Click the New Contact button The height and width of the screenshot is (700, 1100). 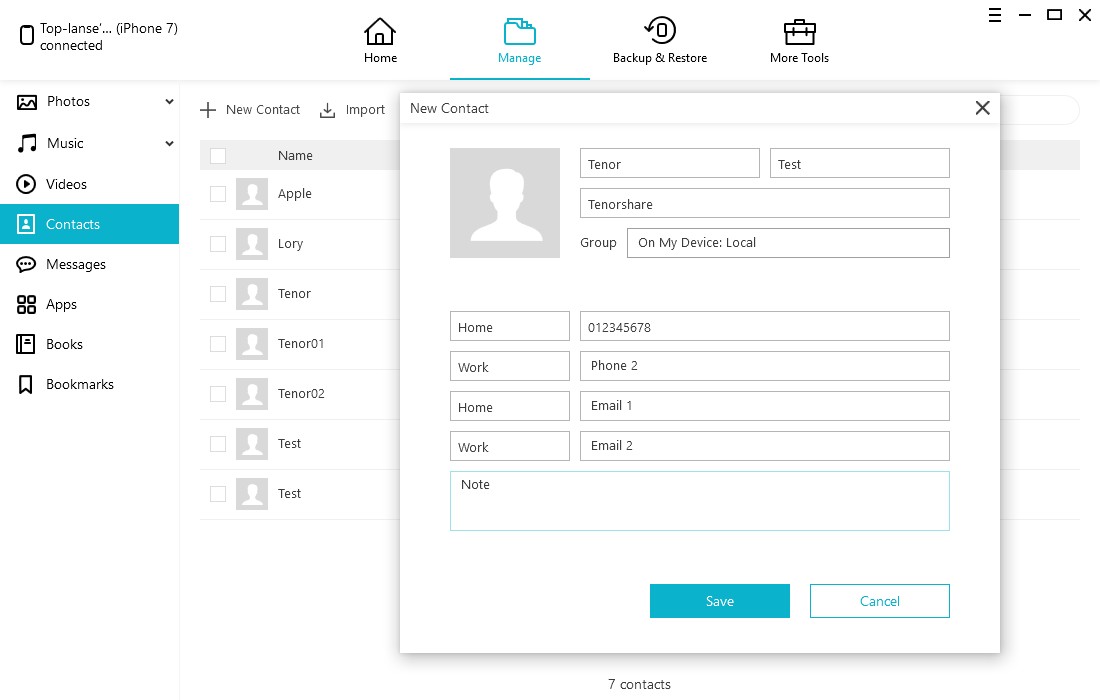250,109
